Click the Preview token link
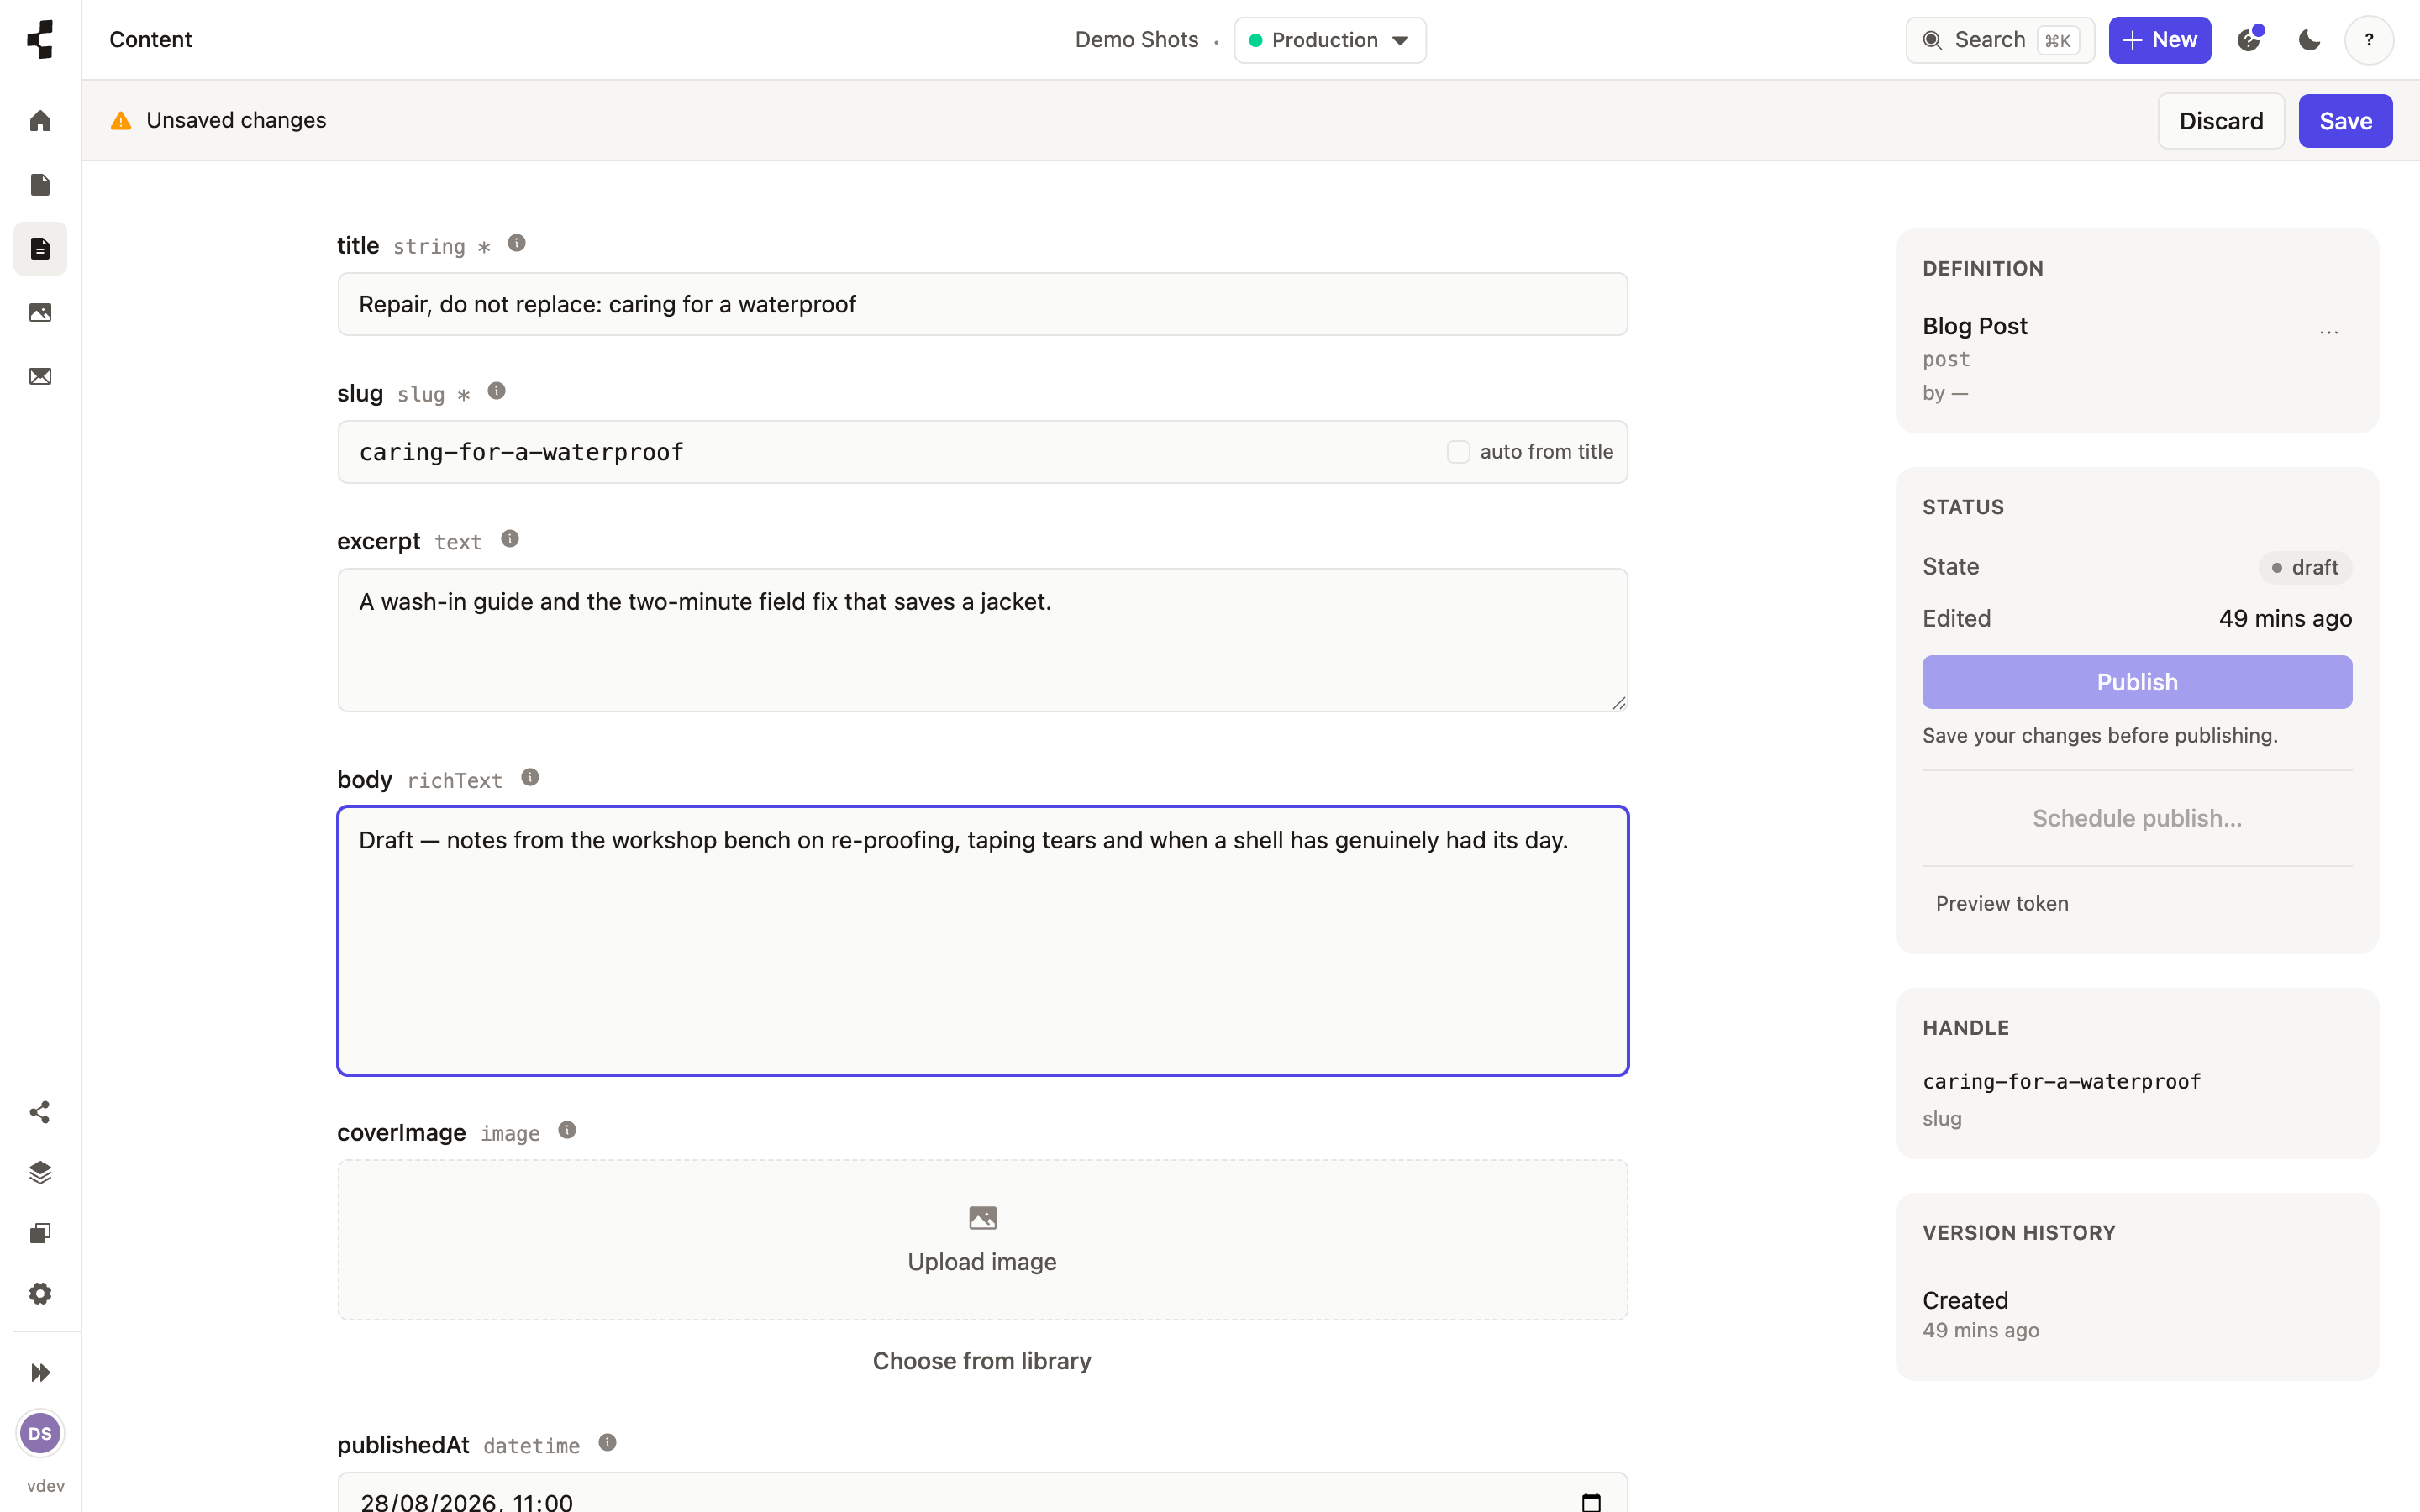 pyautogui.click(x=2002, y=903)
